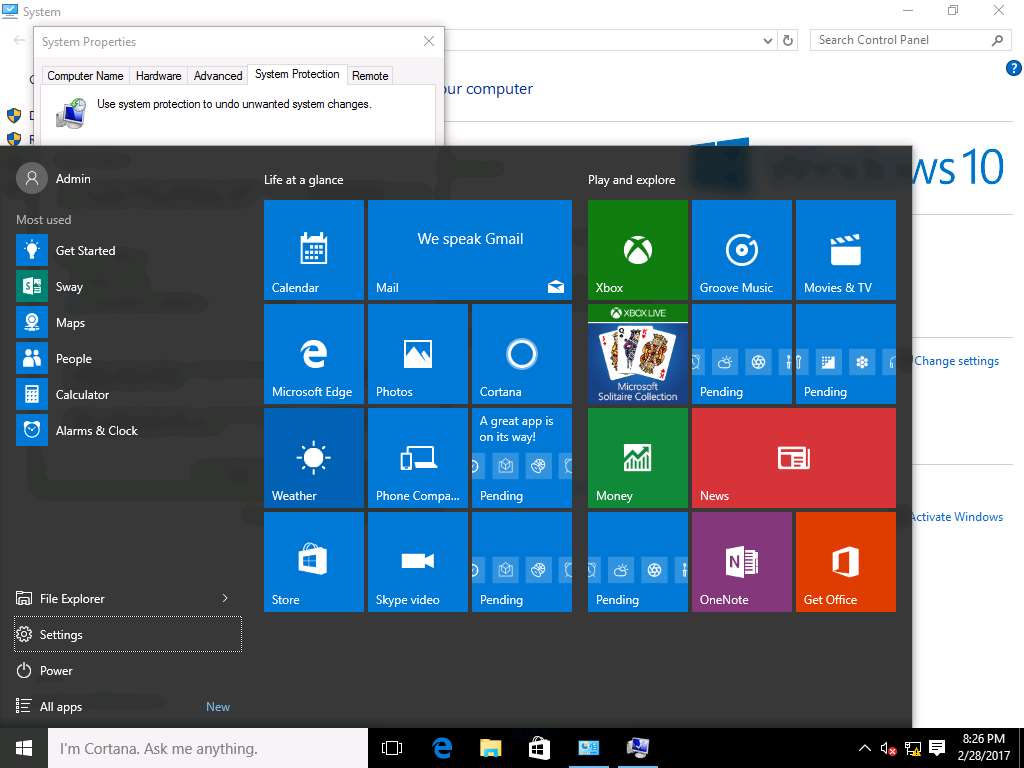Open the Movies & TV tile

pyautogui.click(x=846, y=249)
